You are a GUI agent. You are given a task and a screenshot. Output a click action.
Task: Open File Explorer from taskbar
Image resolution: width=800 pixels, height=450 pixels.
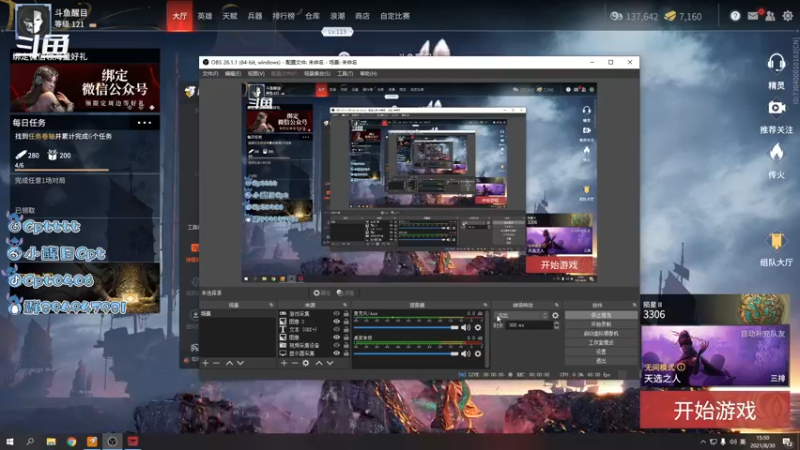click(x=51, y=441)
